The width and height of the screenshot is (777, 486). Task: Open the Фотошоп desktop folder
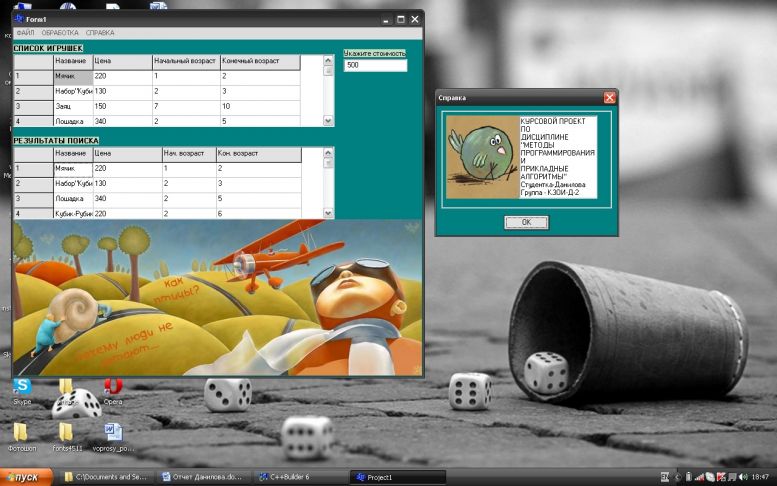click(21, 437)
